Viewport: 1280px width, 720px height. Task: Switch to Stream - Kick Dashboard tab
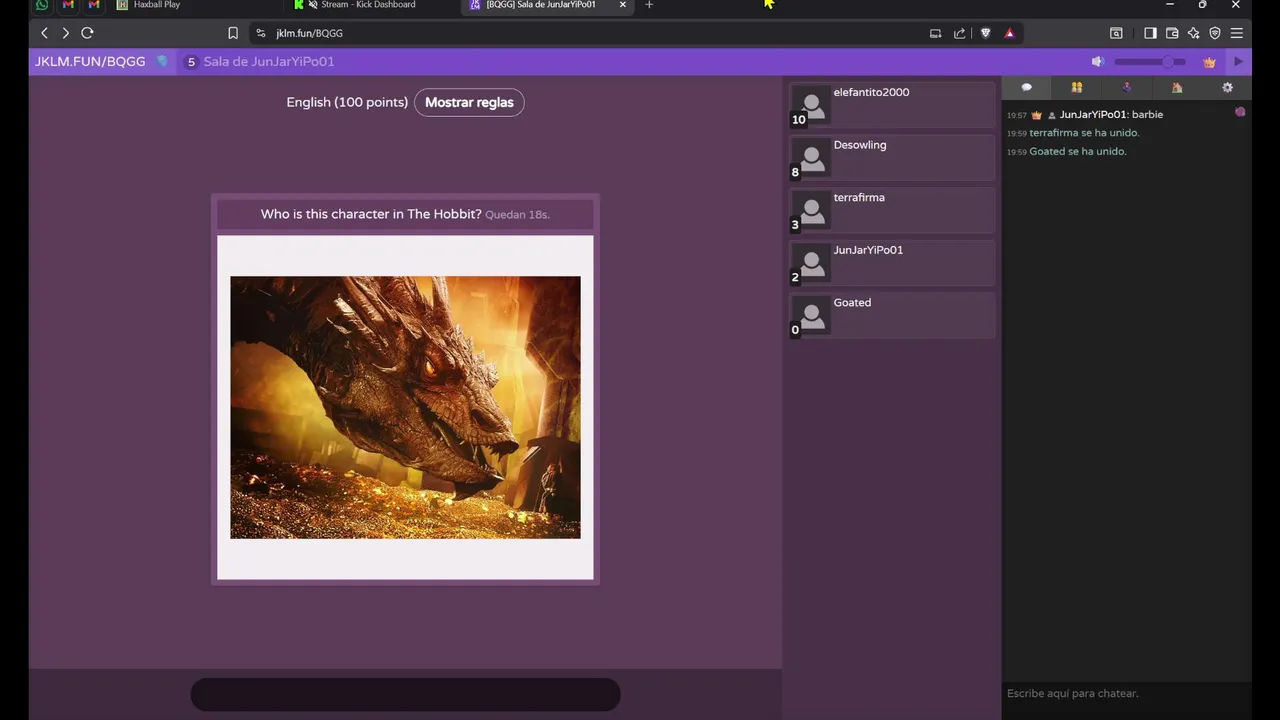[370, 5]
